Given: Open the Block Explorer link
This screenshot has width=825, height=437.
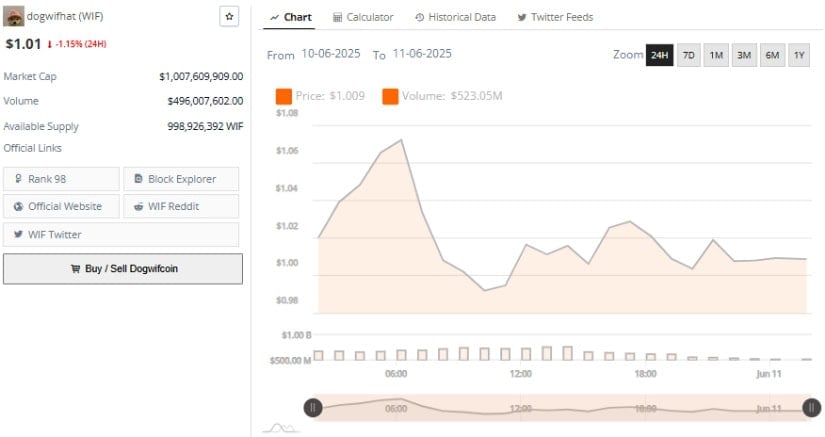Looking at the screenshot, I should coord(181,179).
